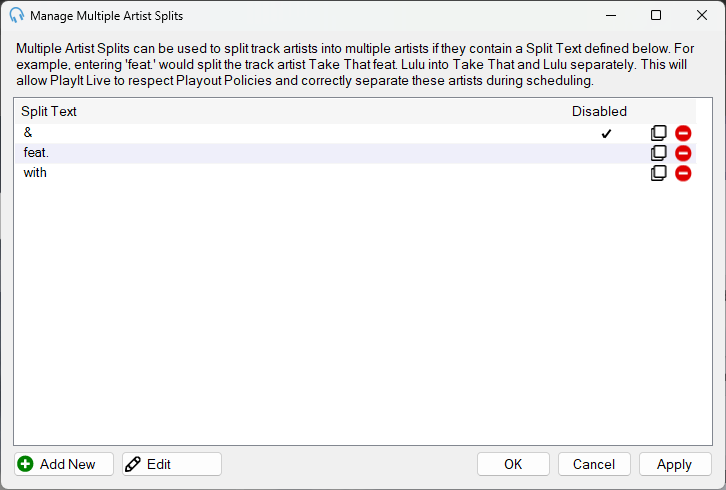Apply the artist split changes
This screenshot has height=490, width=726.
click(x=675, y=464)
